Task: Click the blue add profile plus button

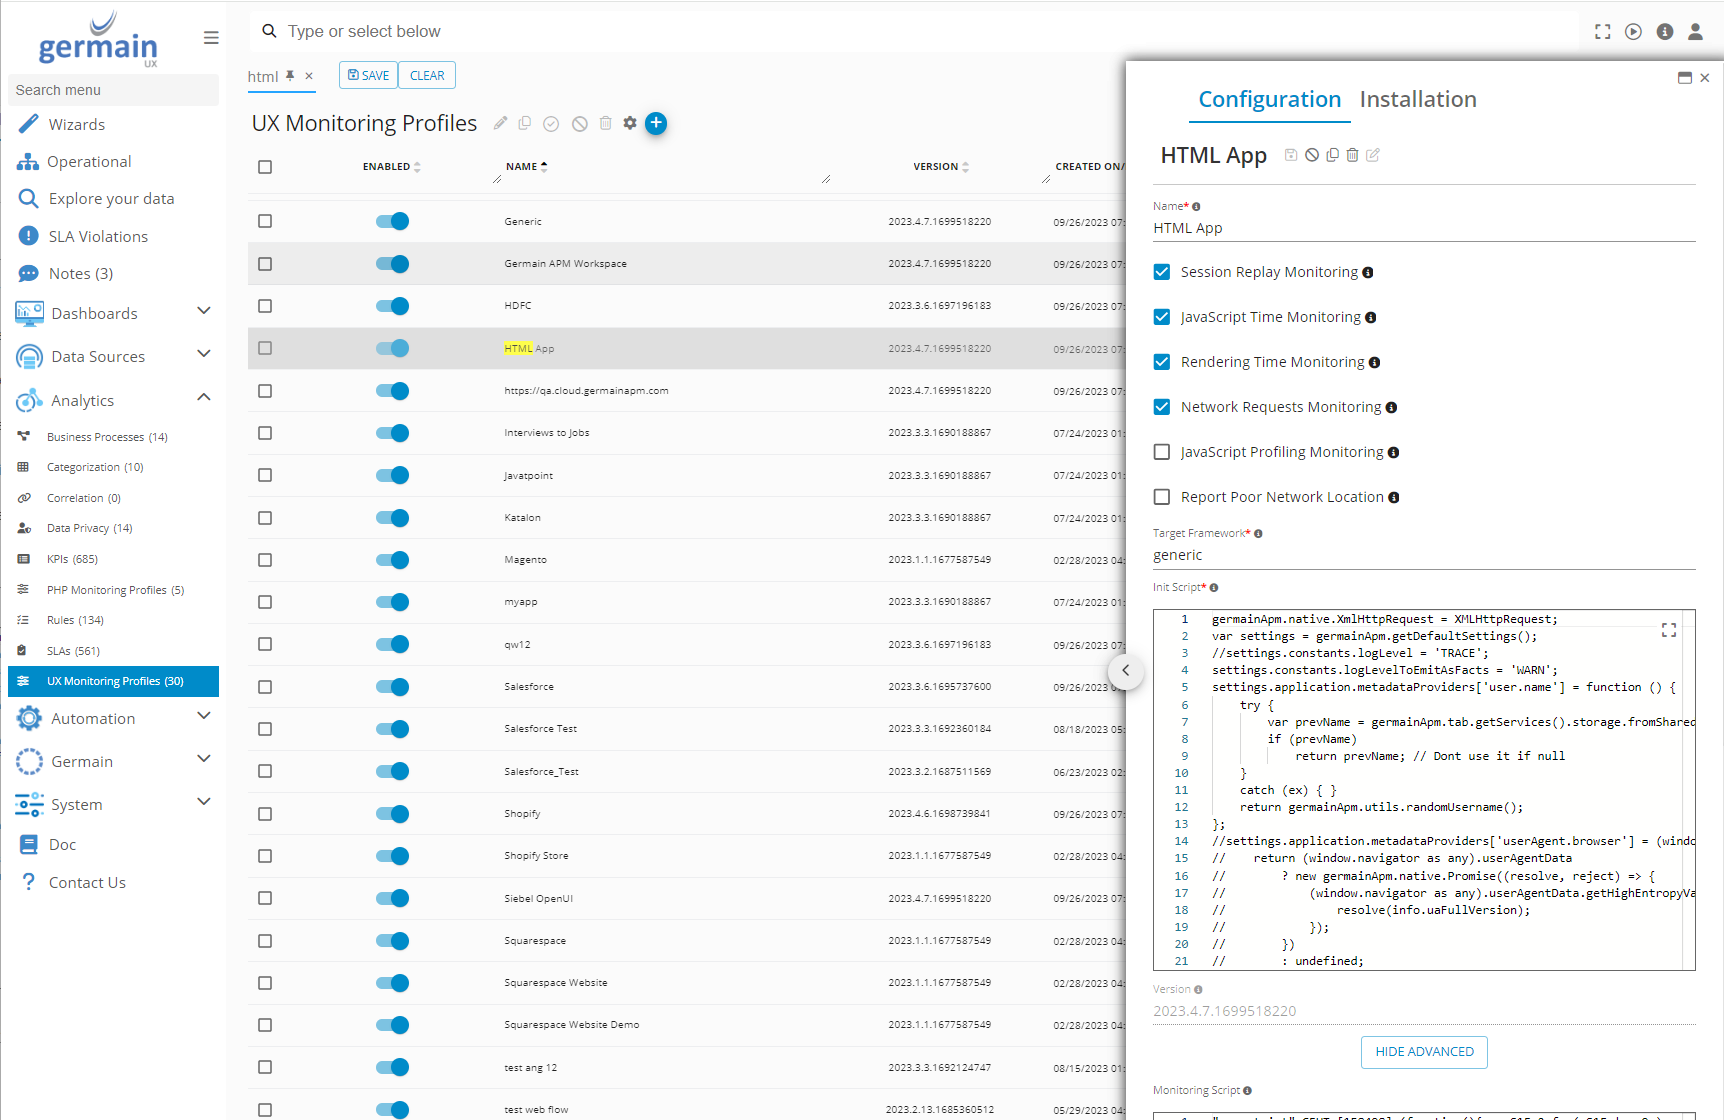Action: [656, 123]
